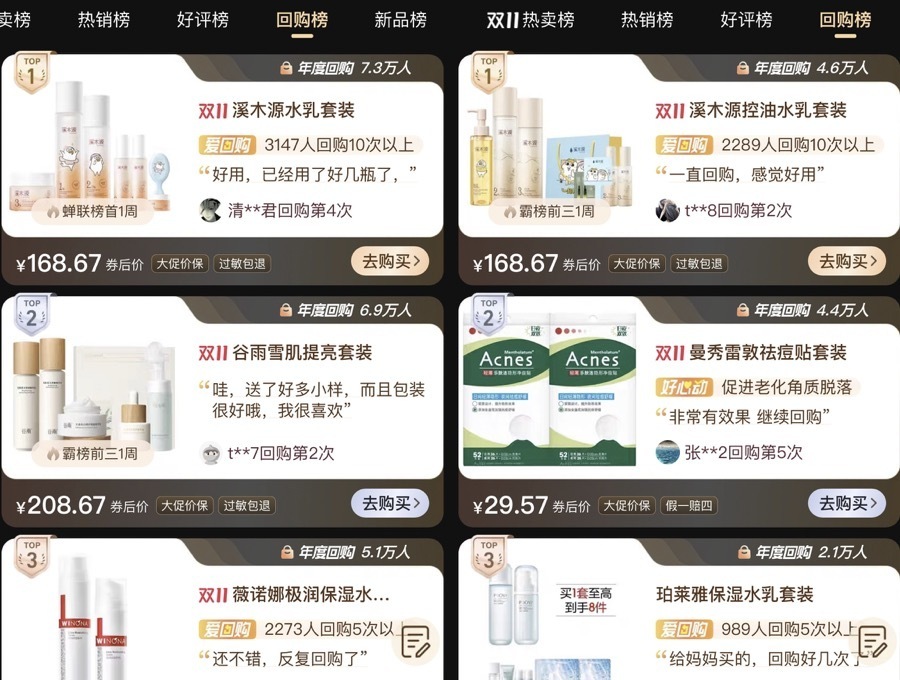
Task: Open the 双11热卖榜 tab
Action: pos(530,20)
